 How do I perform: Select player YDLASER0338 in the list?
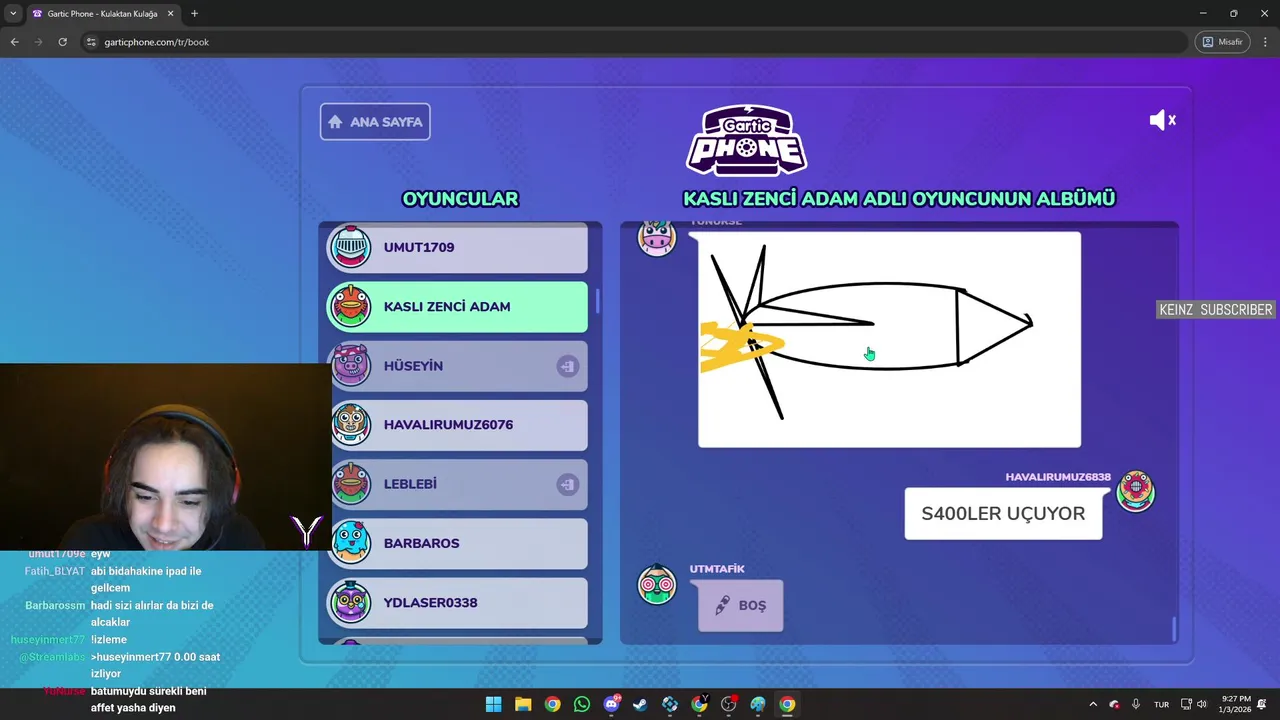[x=458, y=602]
